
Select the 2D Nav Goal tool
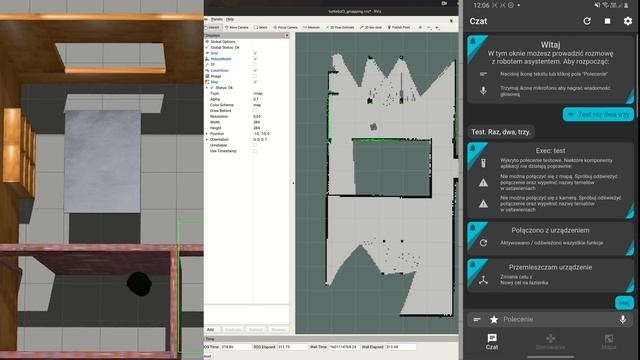(371, 27)
